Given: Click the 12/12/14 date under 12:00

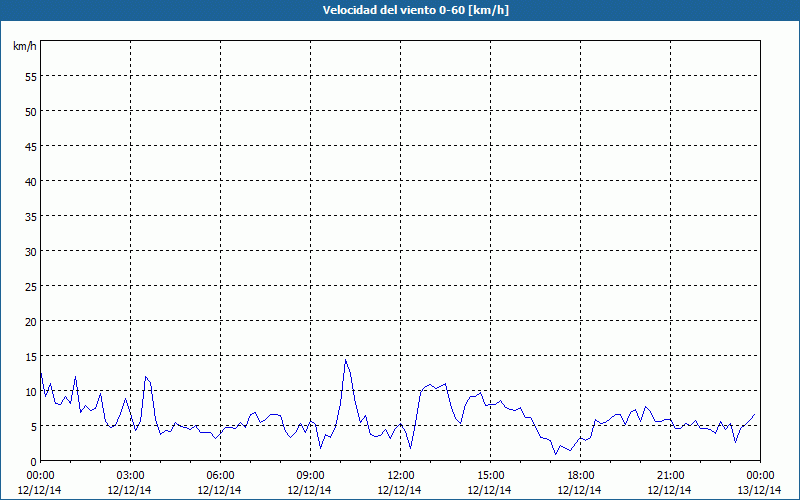Looking at the screenshot, I should pos(399,490).
